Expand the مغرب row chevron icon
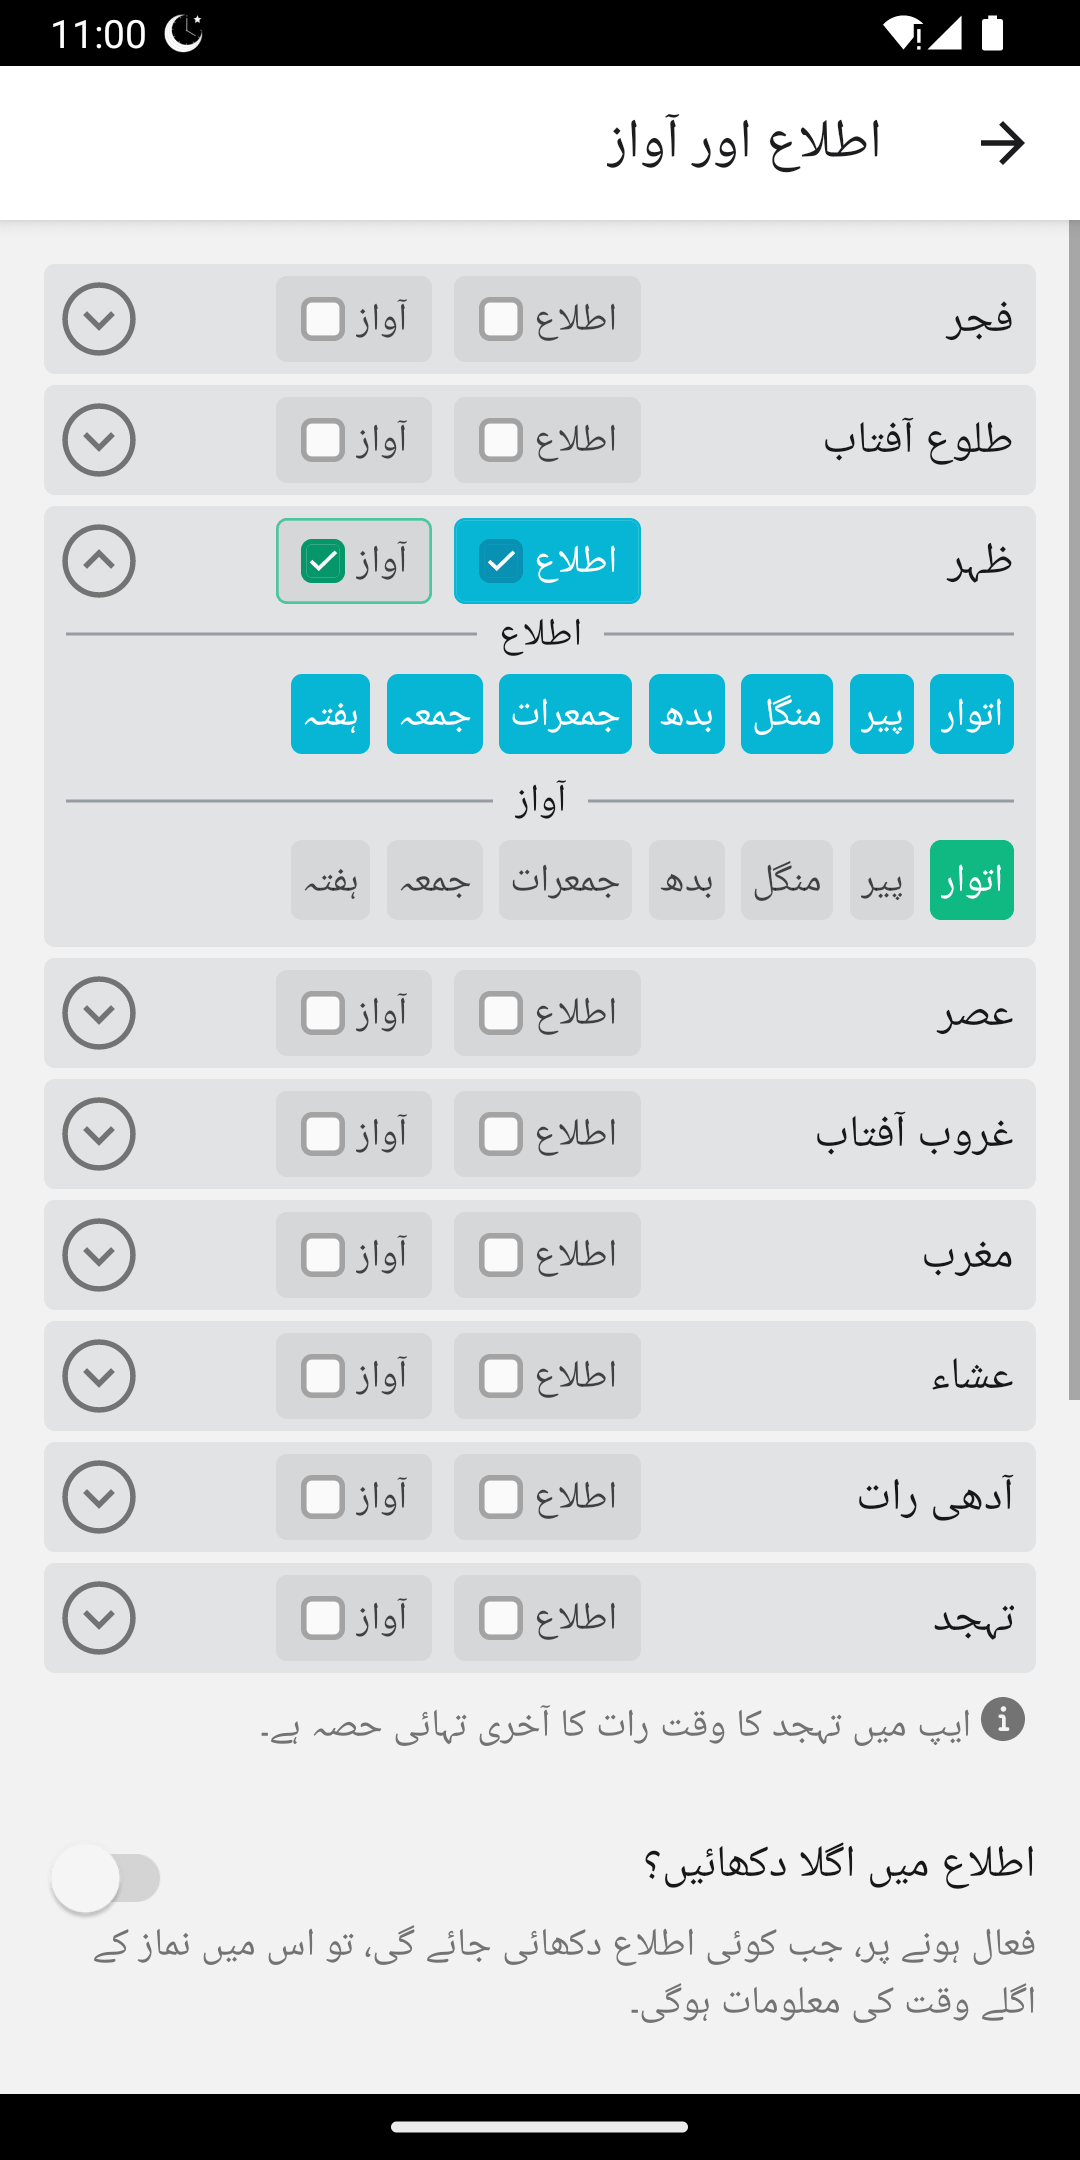This screenshot has width=1080, height=2160. point(99,1255)
